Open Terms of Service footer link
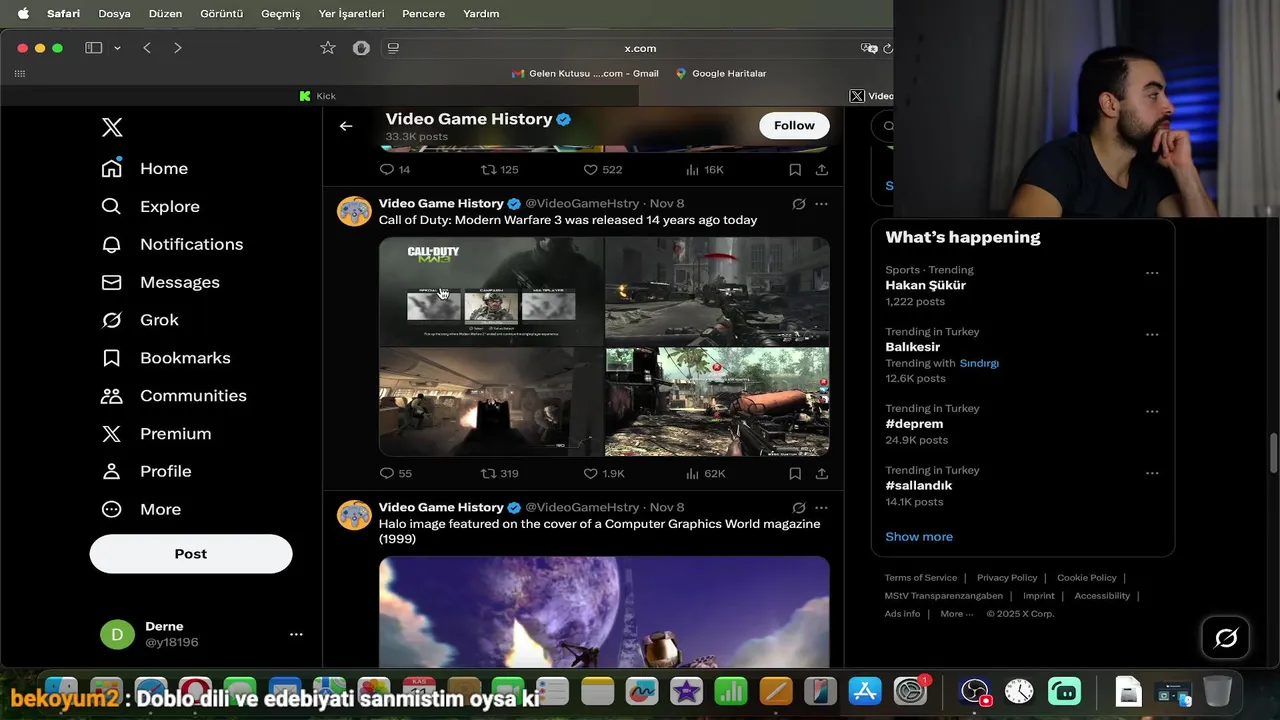 click(921, 578)
